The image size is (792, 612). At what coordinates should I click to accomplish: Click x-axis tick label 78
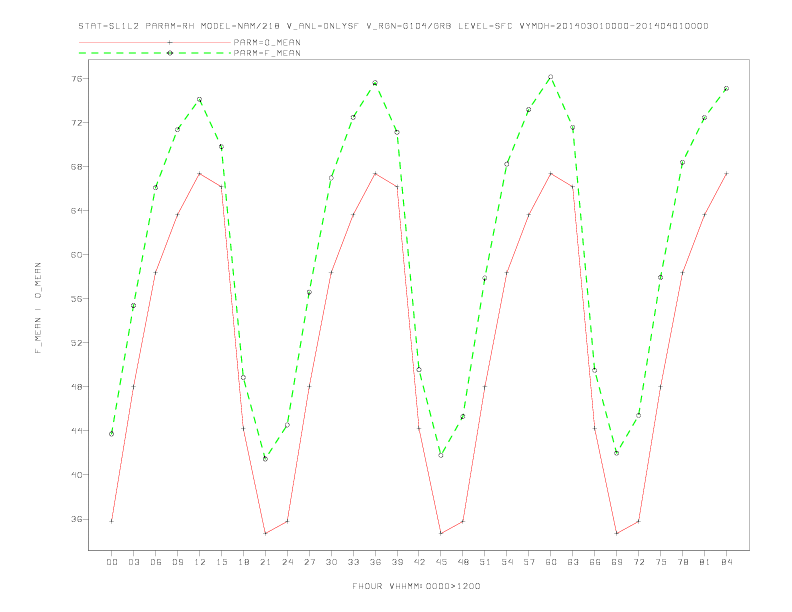[x=682, y=562]
